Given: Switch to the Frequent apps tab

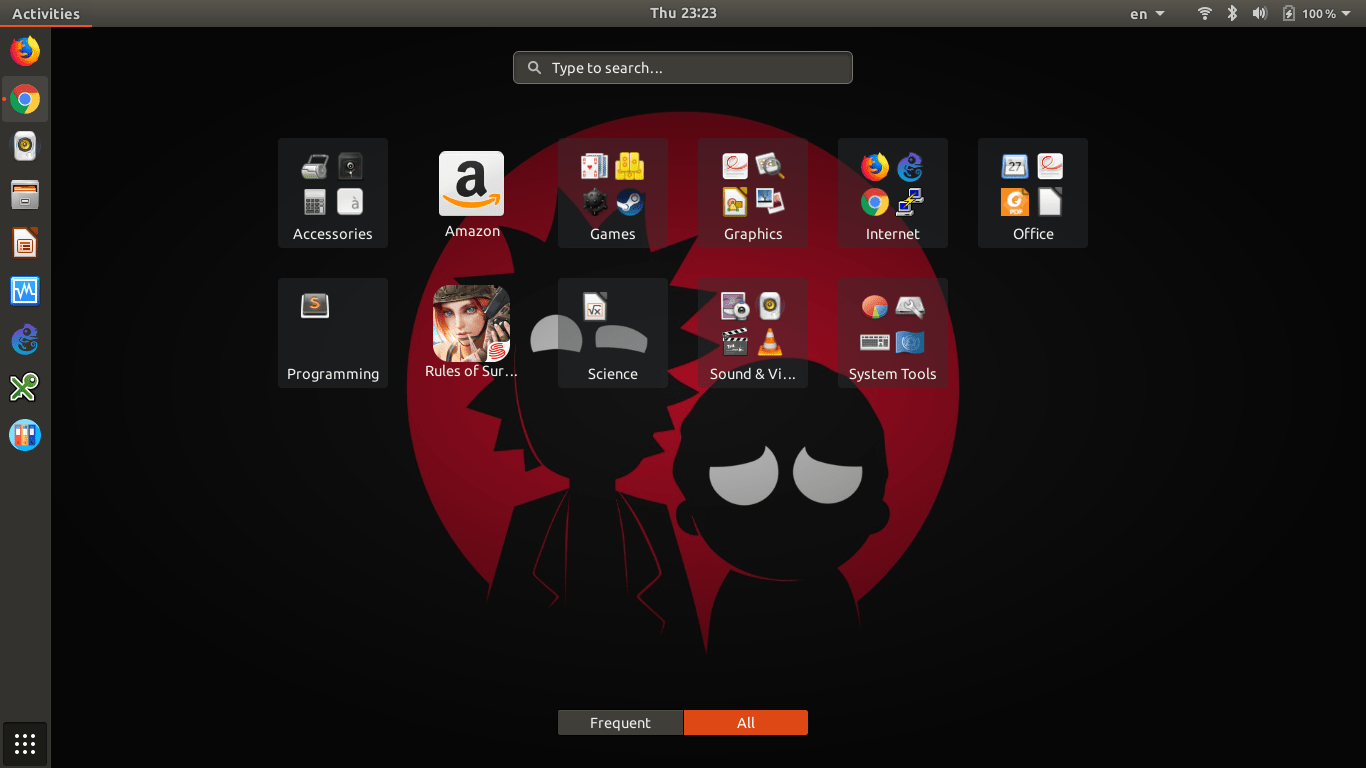Looking at the screenshot, I should pos(620,723).
